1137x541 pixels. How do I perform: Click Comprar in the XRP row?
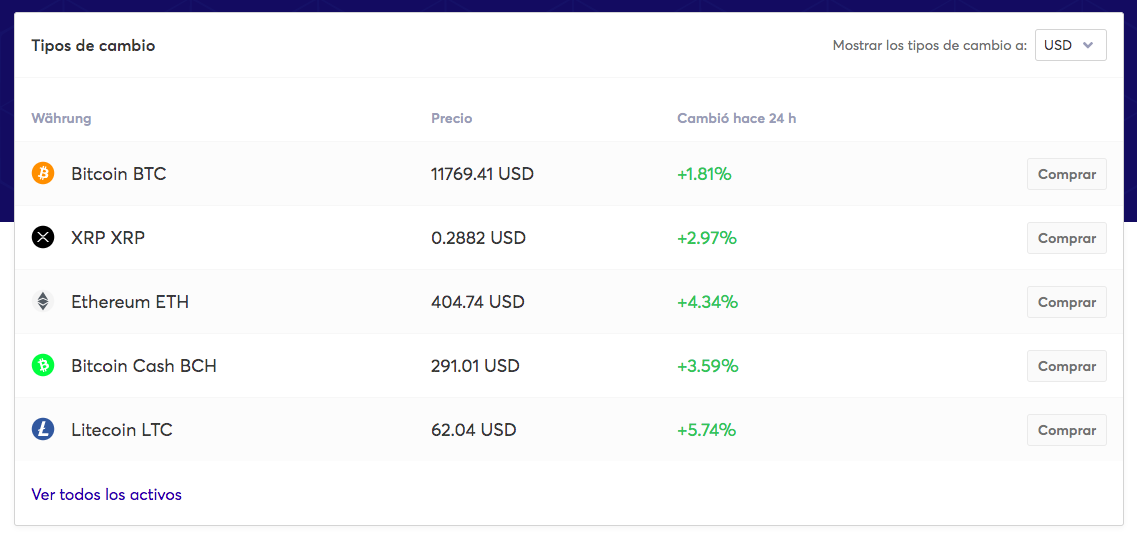click(x=1067, y=238)
